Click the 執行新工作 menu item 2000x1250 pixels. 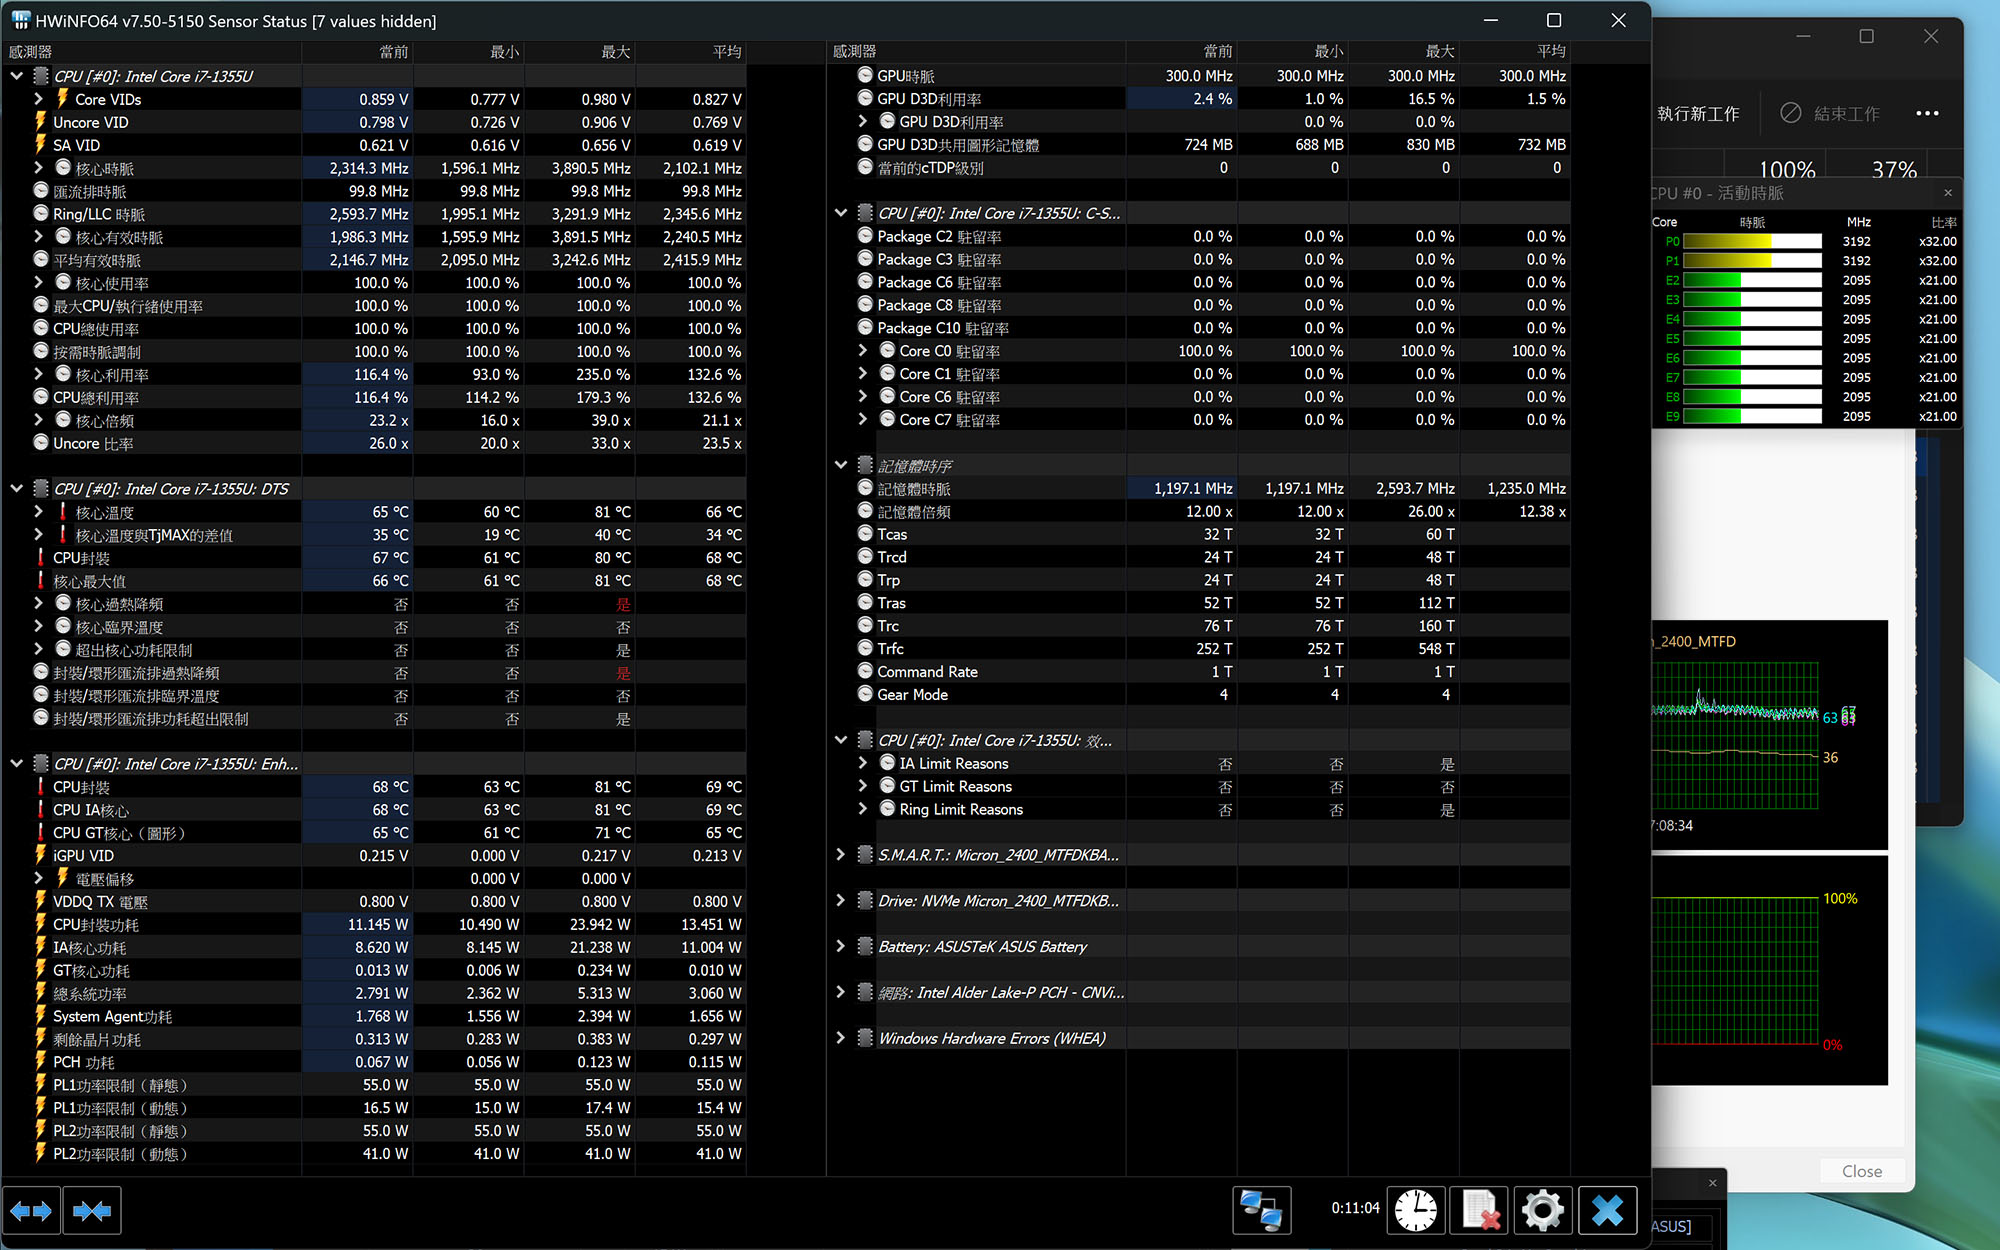(x=1698, y=114)
